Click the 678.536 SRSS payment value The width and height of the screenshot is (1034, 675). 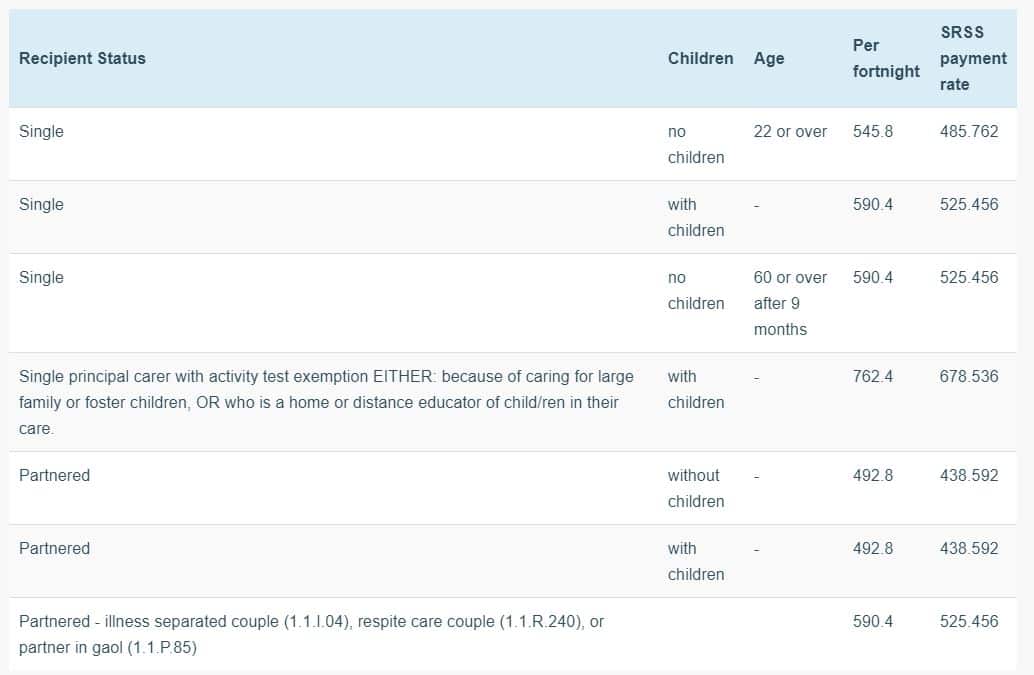[968, 376]
